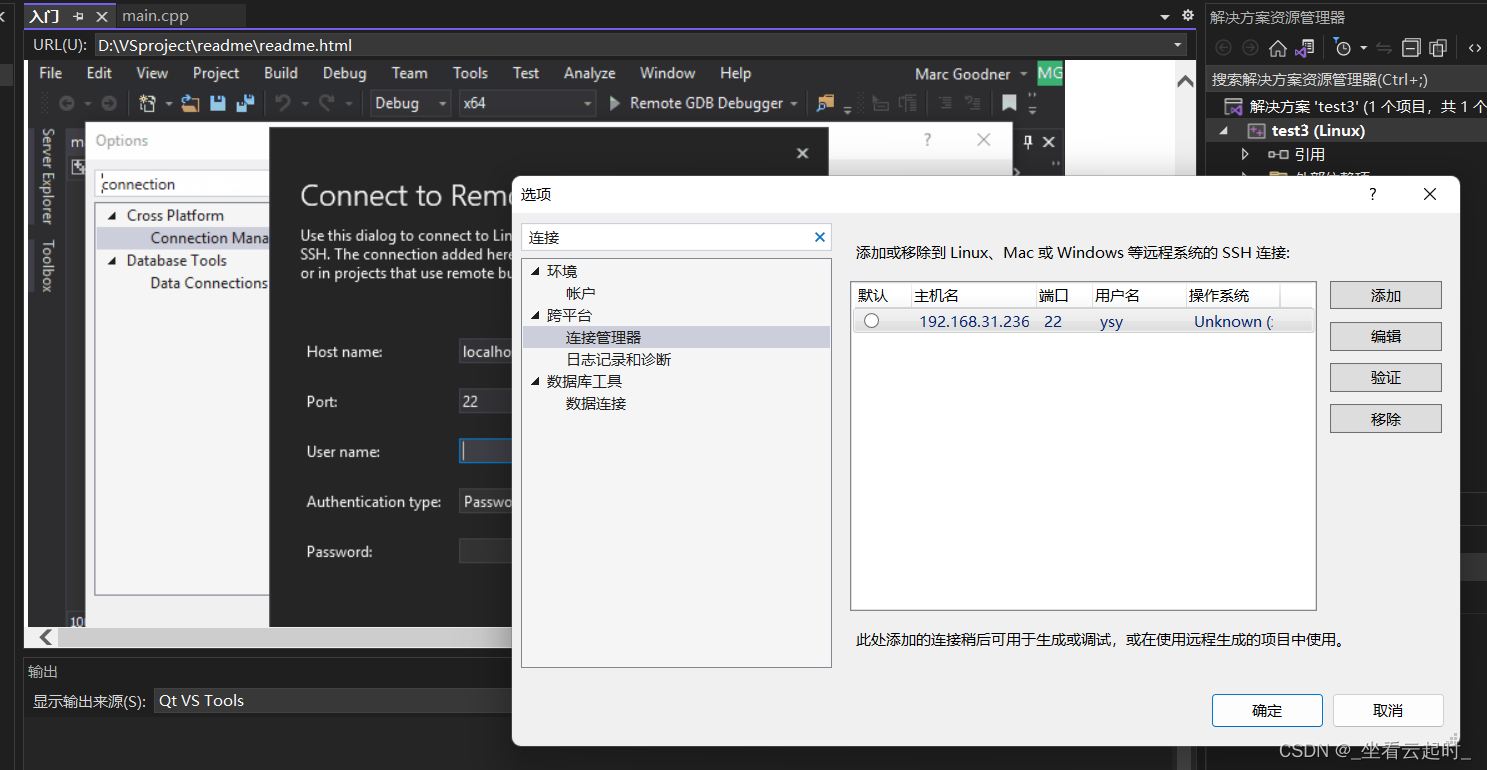Click the Collapse All icon in Solution Explorer
Viewport: 1487px width, 770px height.
point(1411,47)
